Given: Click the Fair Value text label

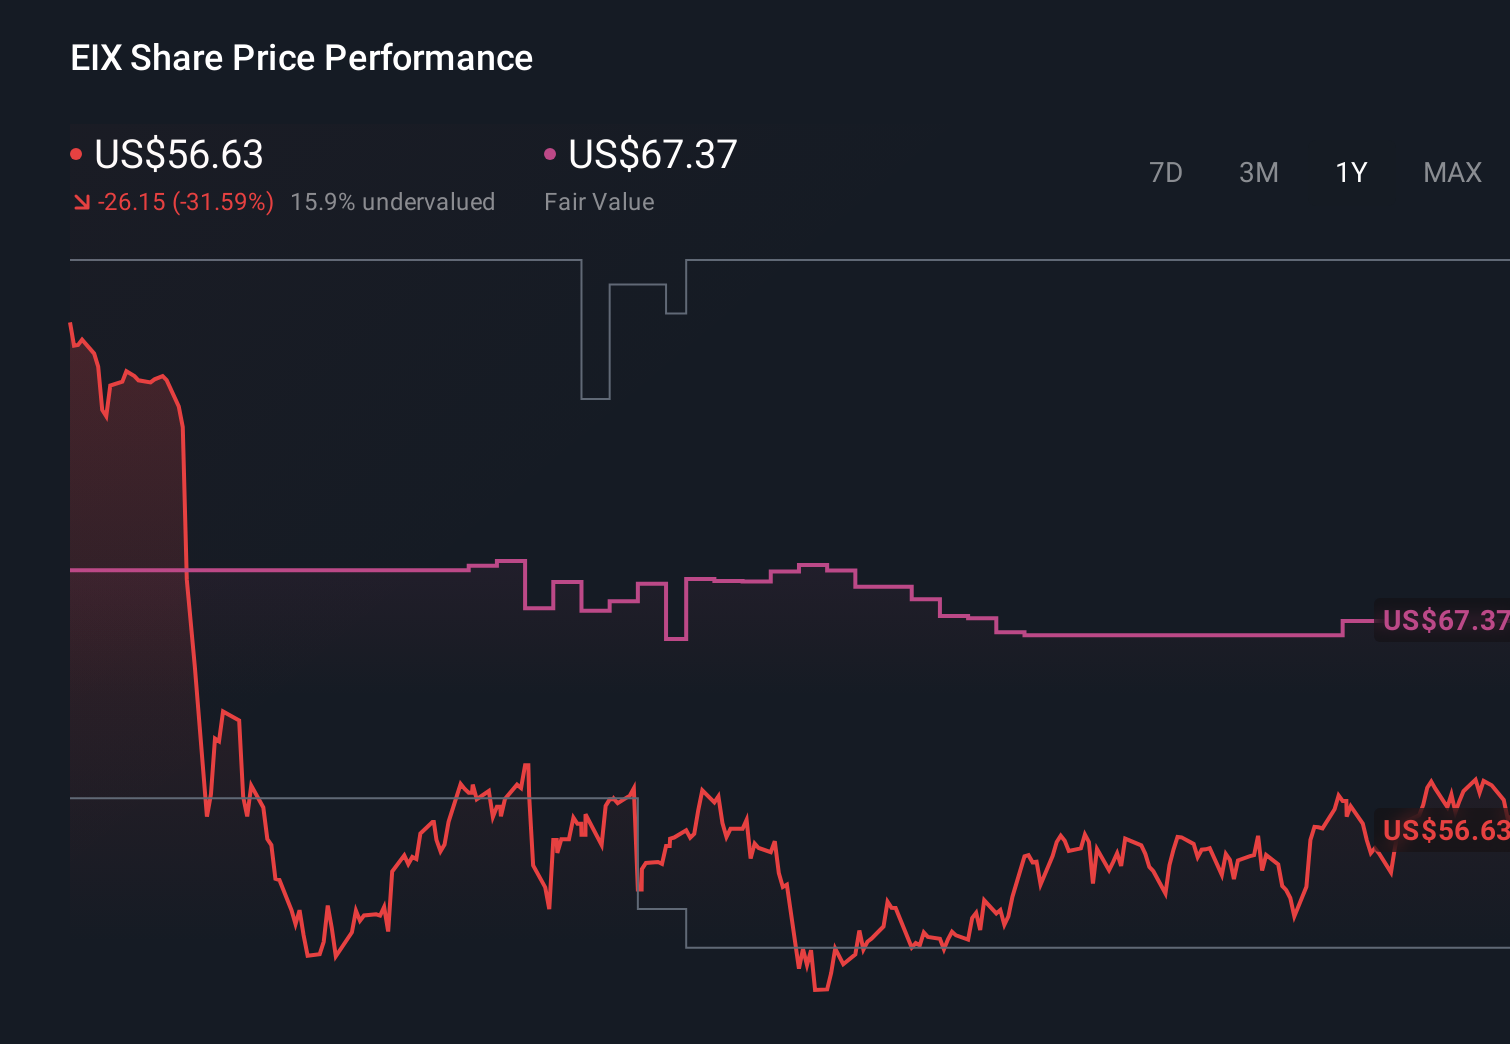Looking at the screenshot, I should coord(598,201).
